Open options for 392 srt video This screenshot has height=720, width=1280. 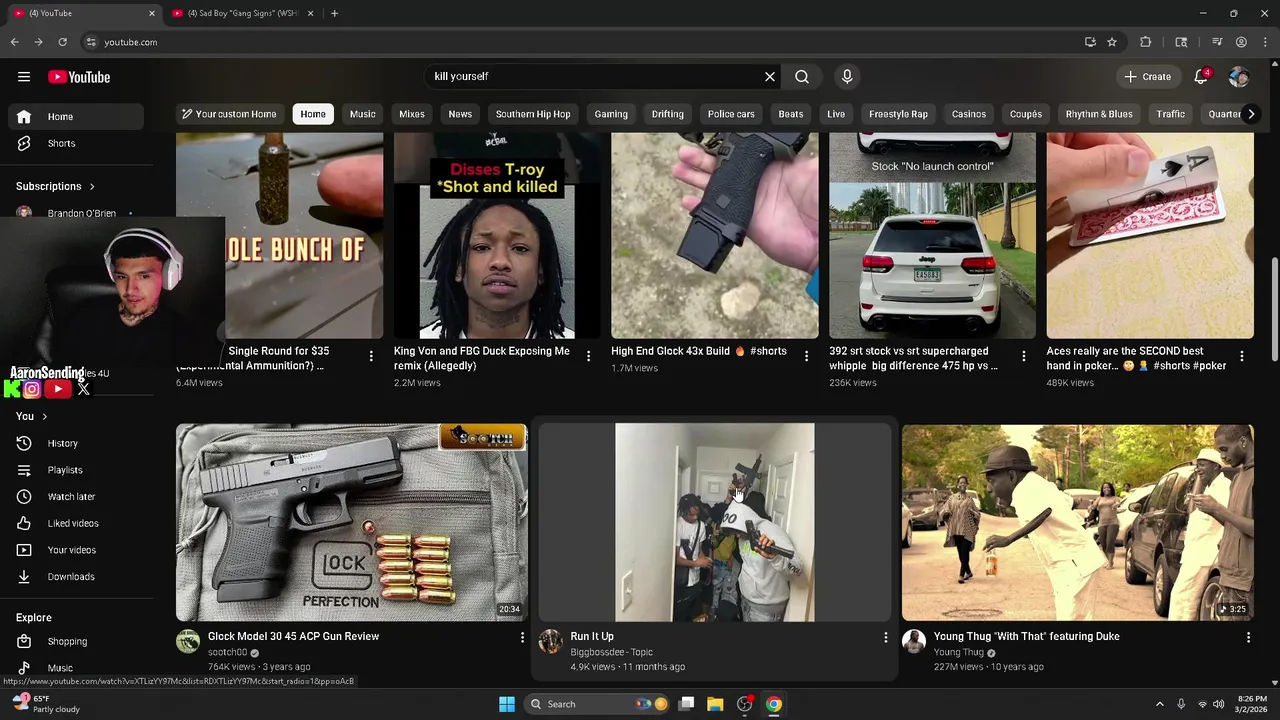(x=1023, y=356)
